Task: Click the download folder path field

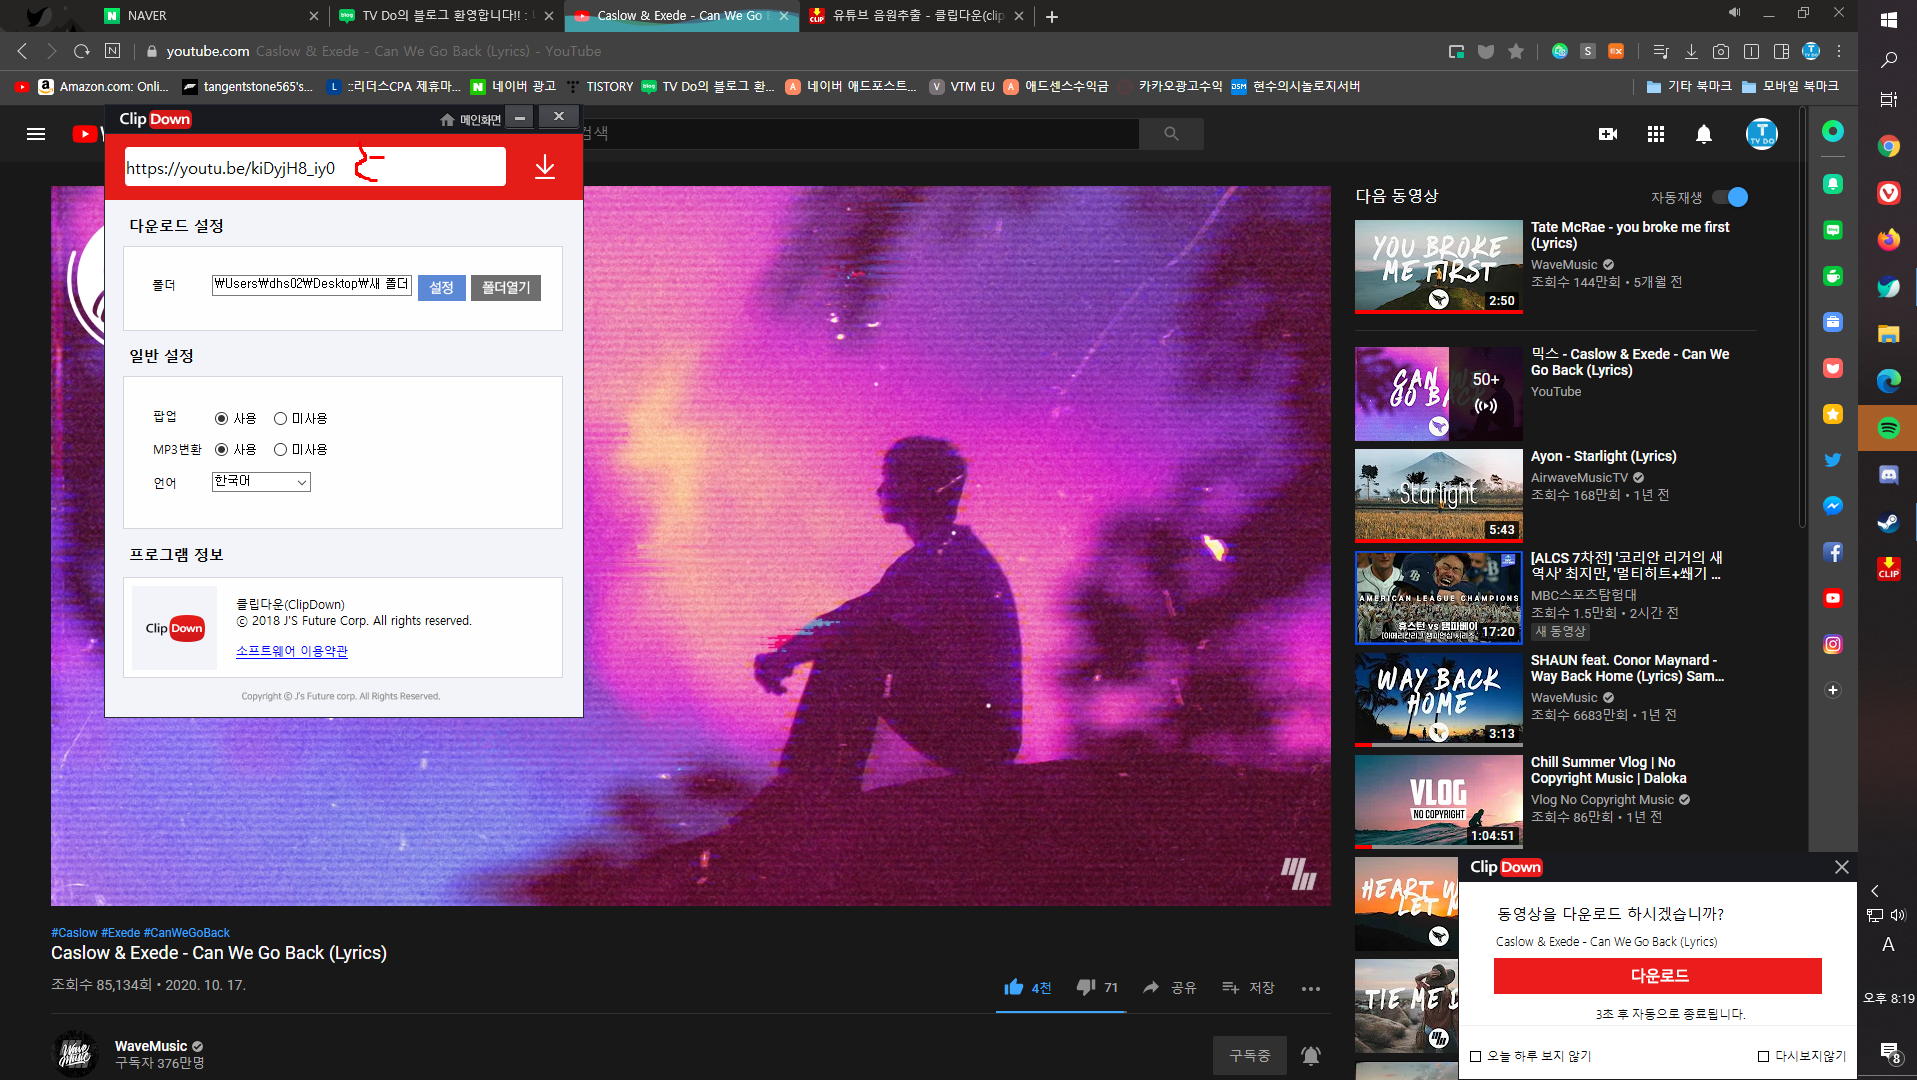Action: pos(312,284)
